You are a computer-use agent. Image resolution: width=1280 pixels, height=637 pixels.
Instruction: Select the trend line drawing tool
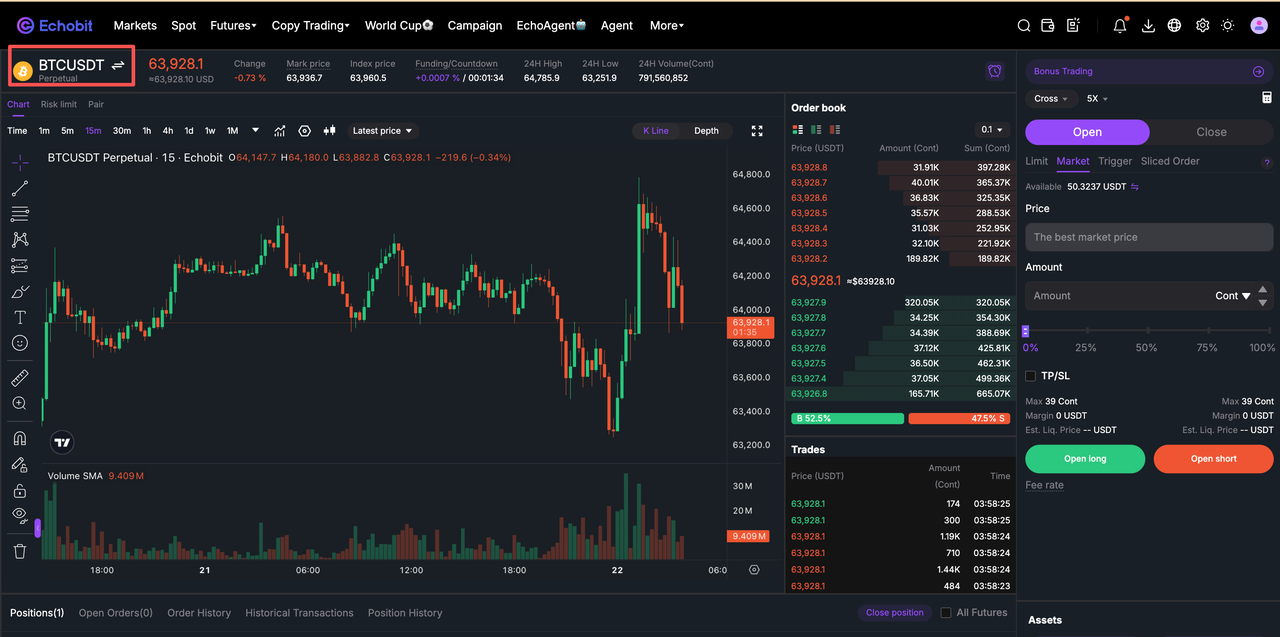tap(20, 188)
